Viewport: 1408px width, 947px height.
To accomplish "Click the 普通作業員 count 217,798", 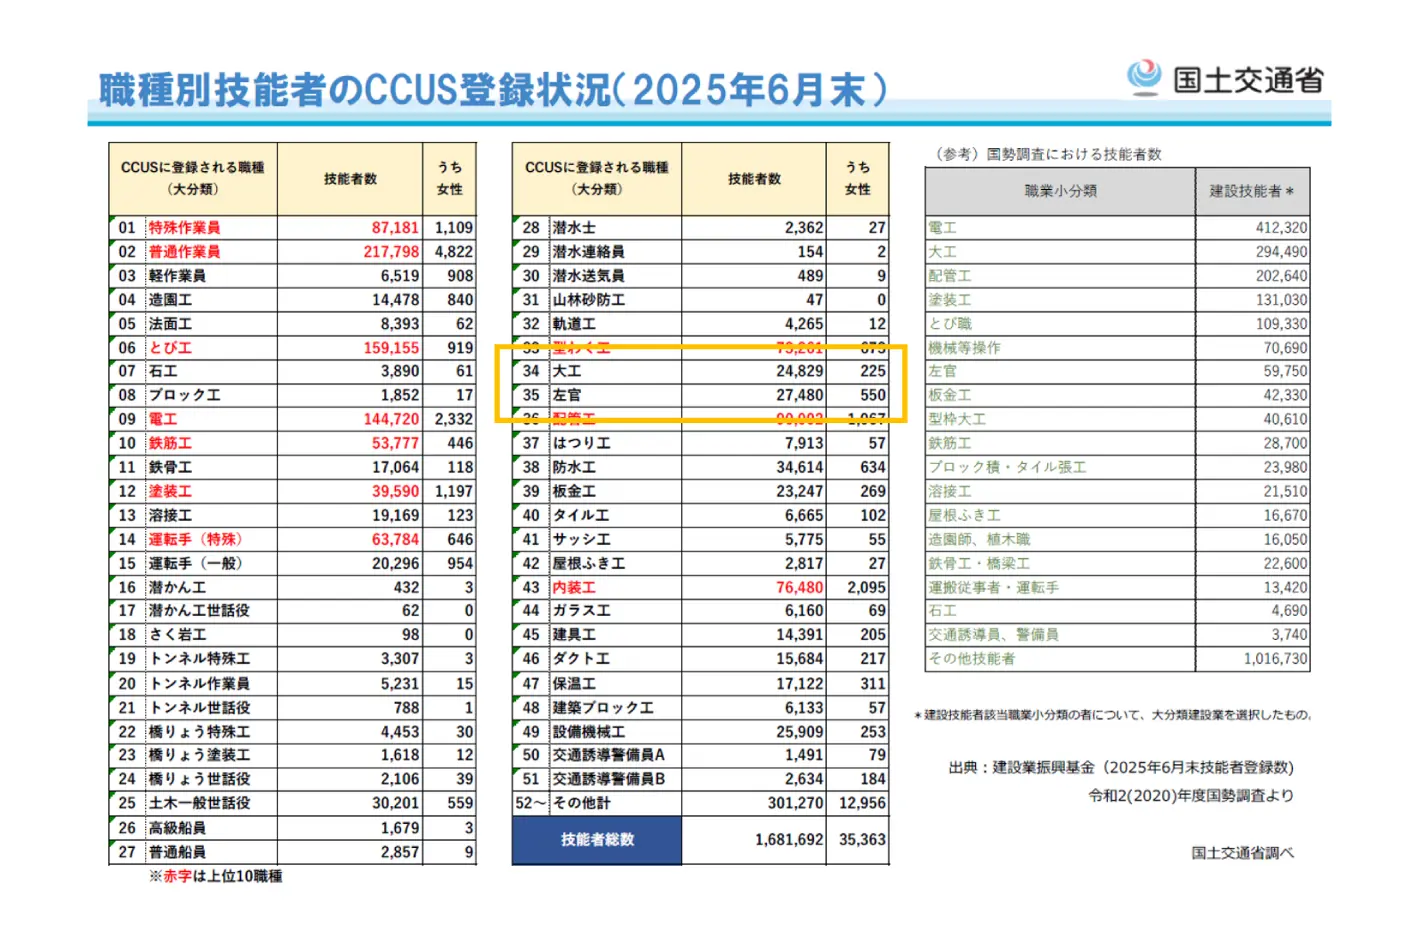I will coord(391,252).
